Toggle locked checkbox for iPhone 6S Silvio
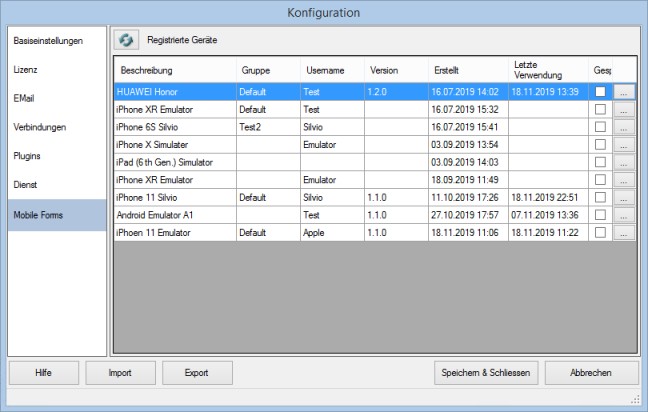 click(600, 127)
